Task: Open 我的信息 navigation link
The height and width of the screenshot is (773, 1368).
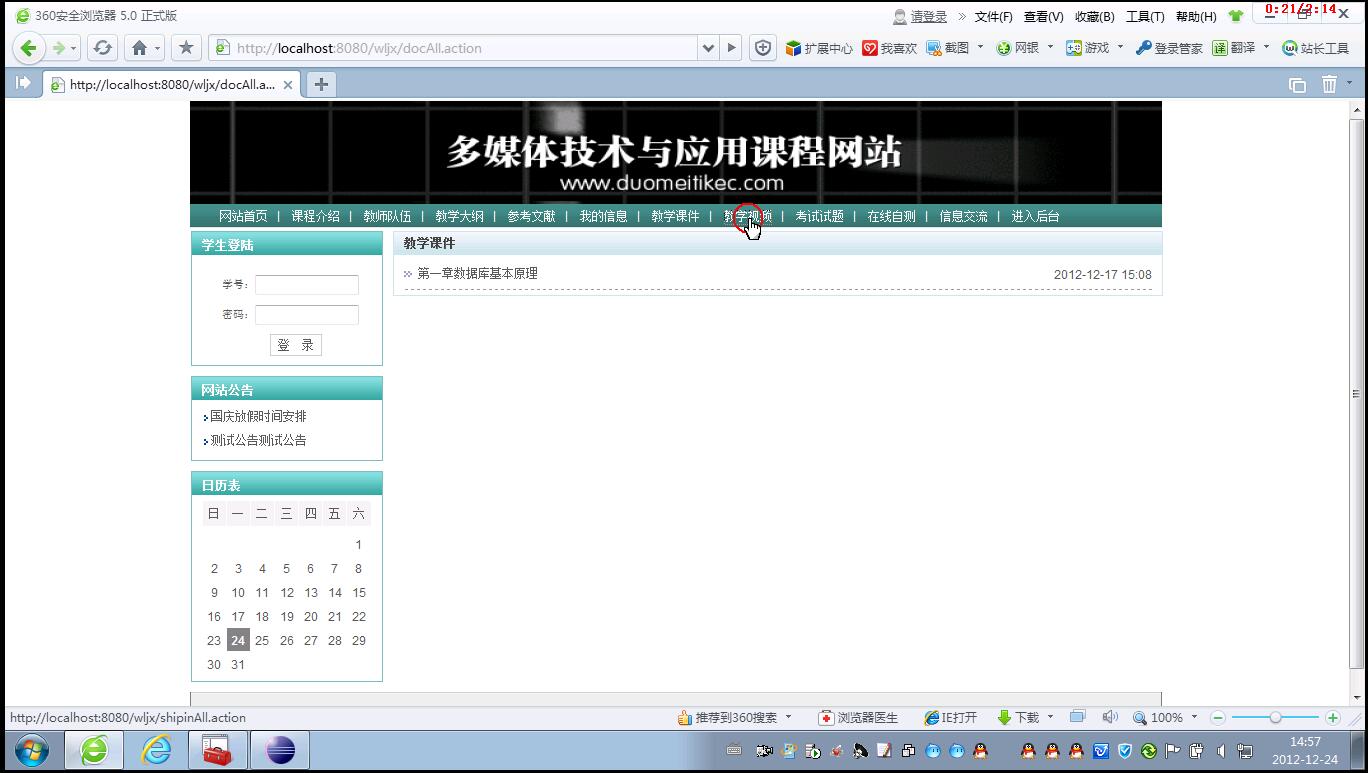Action: tap(603, 216)
